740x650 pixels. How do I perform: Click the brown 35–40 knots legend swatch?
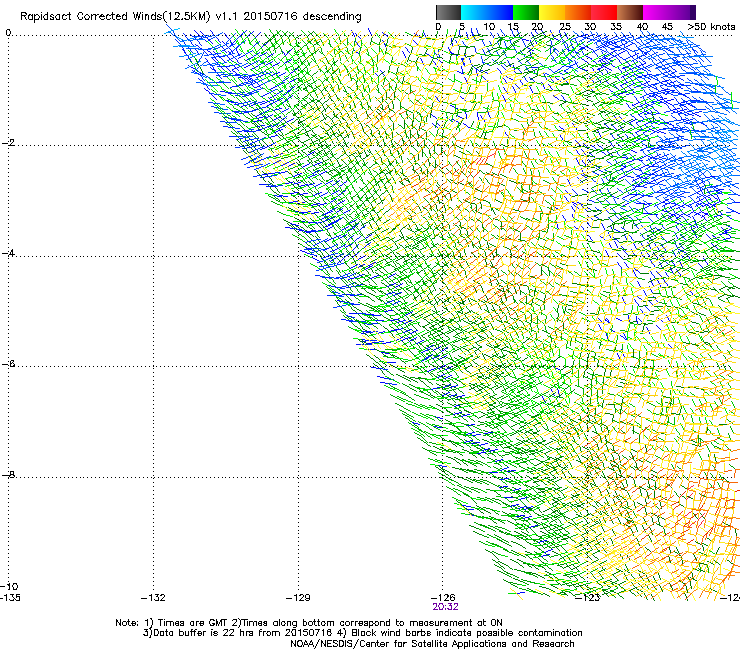point(630,12)
